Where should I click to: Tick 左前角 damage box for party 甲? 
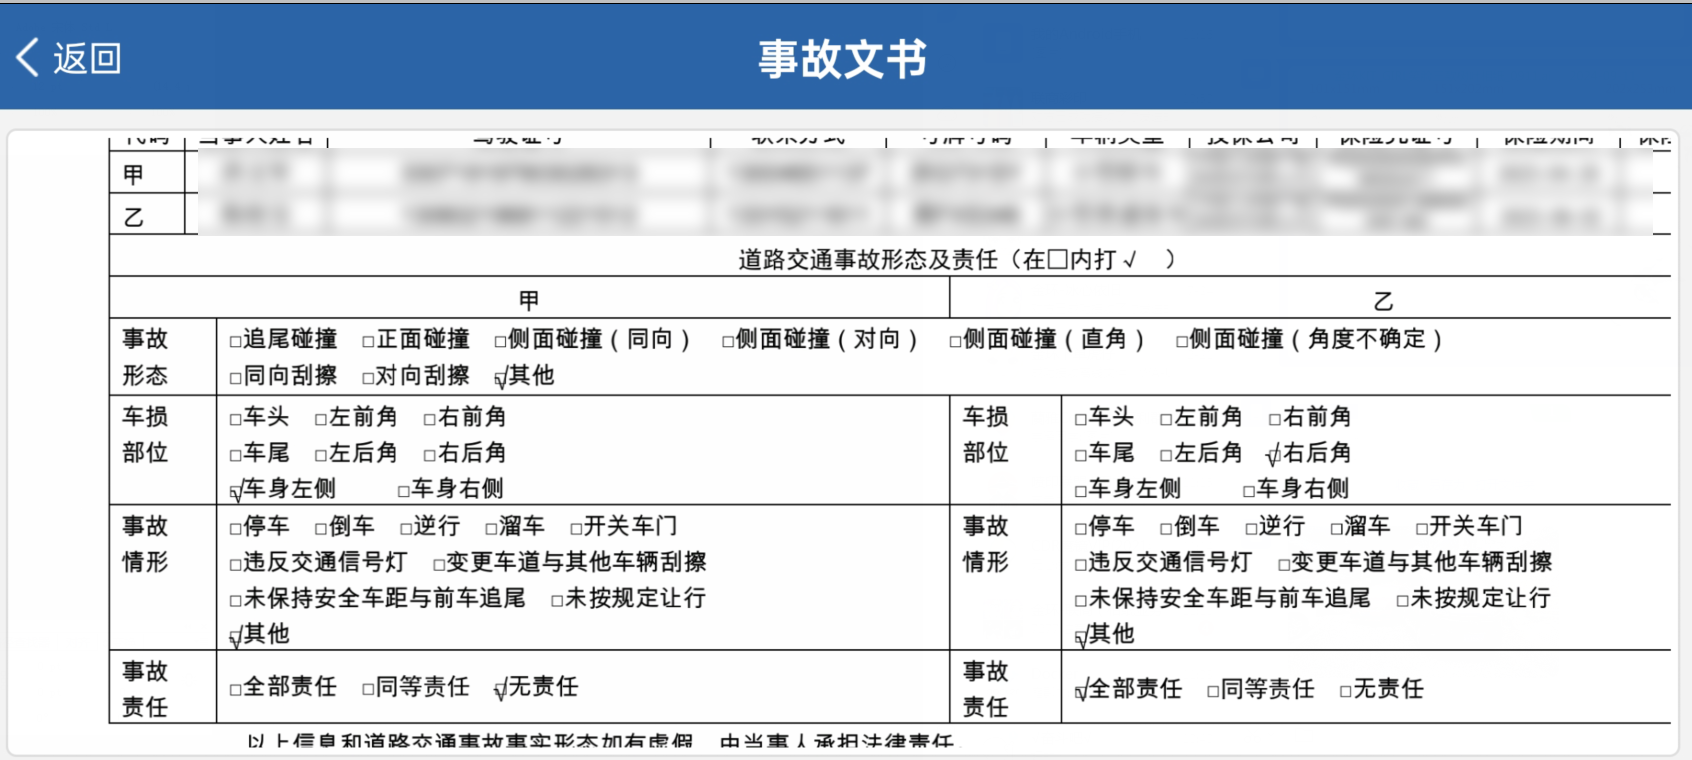tap(321, 419)
